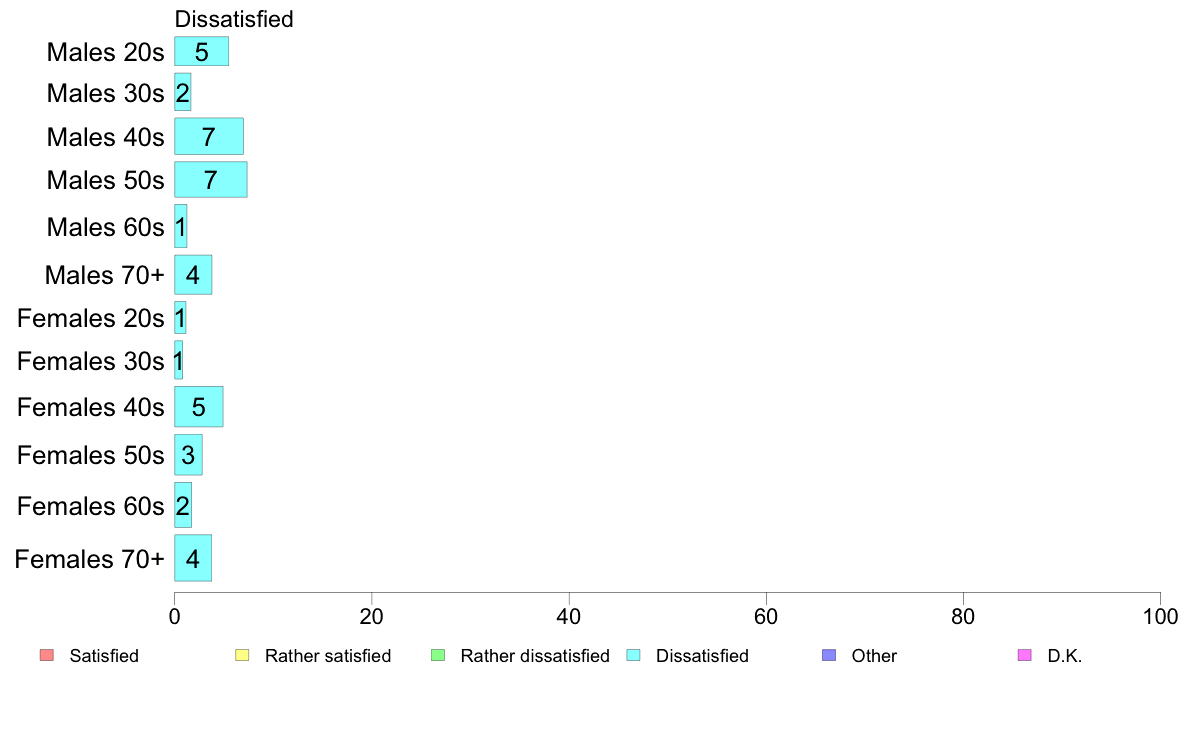Click the Females 70+ bar
Image resolution: width=1188 pixels, height=736 pixels.
[x=193, y=559]
